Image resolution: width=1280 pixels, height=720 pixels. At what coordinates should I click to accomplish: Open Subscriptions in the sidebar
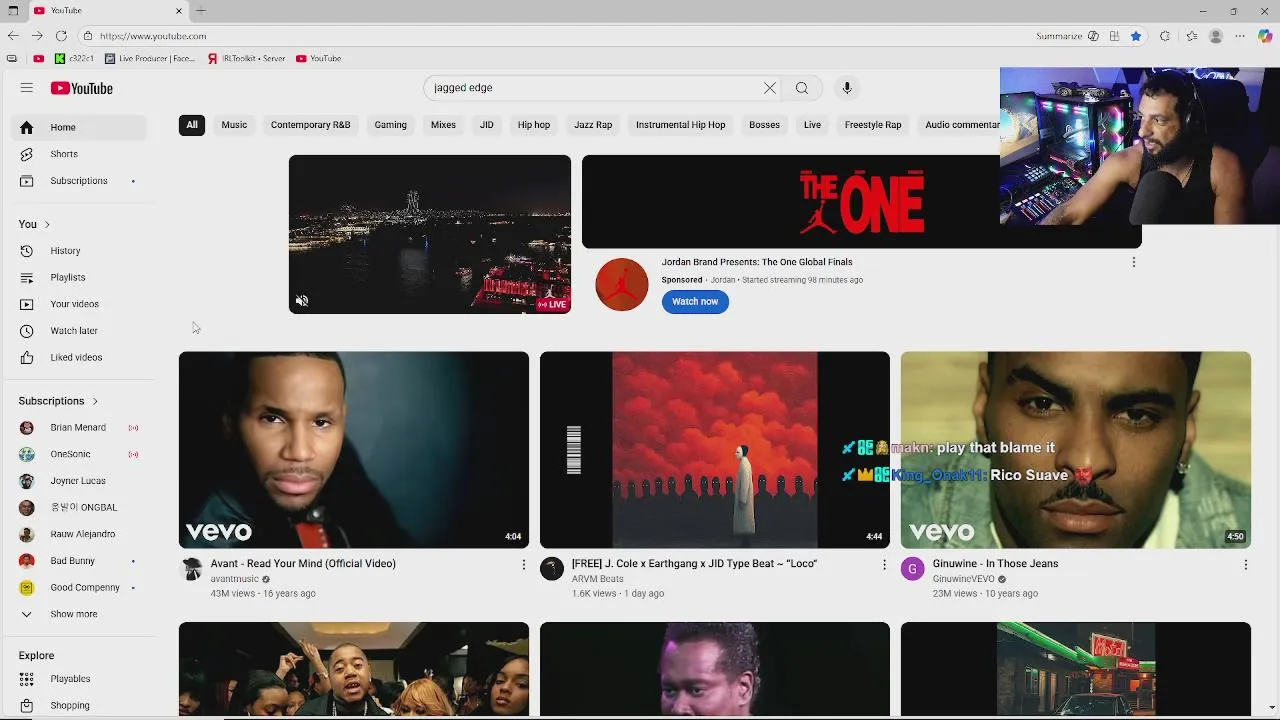80,181
